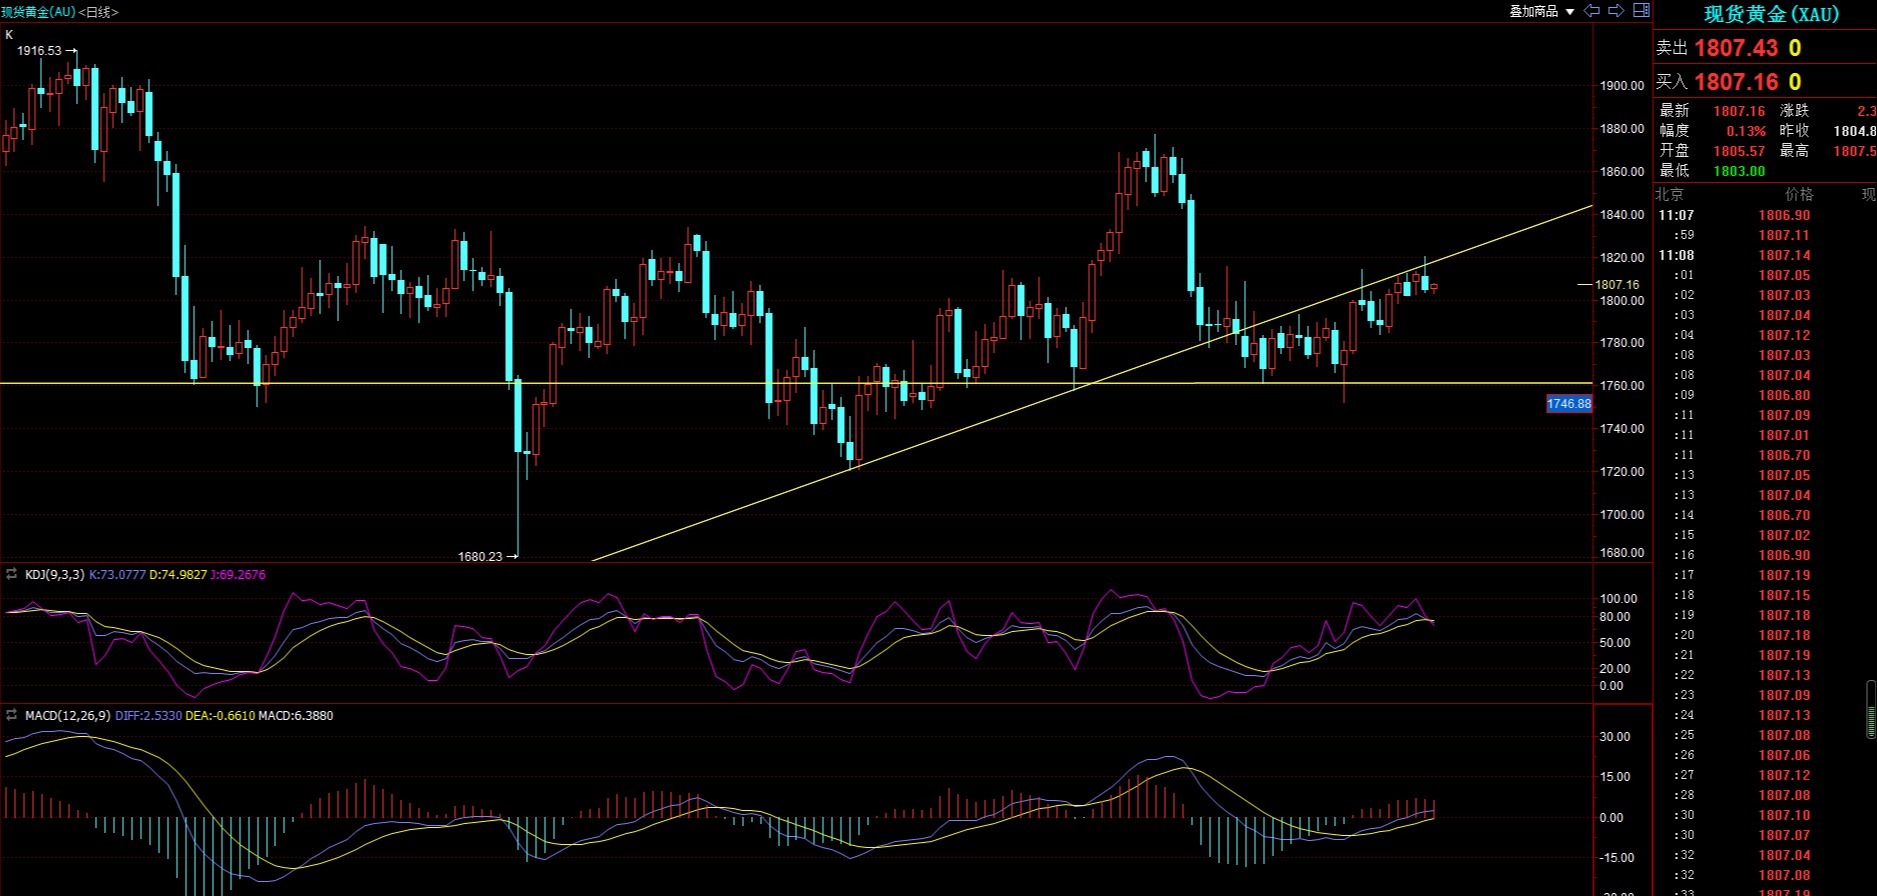
Task: Go back with the left arrow icon
Action: point(1592,11)
